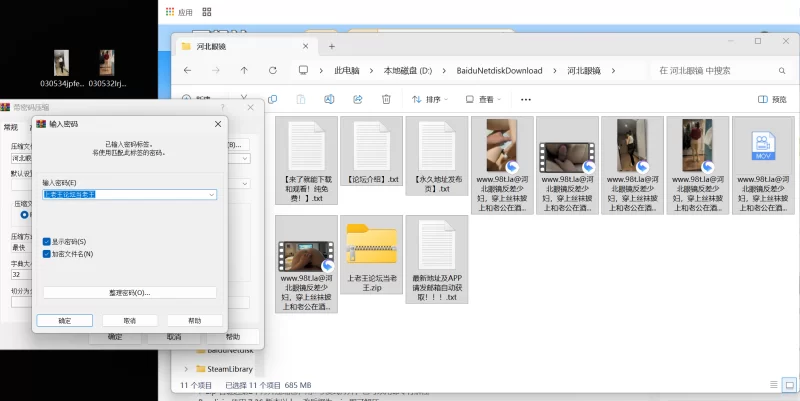Toggle the 预览 preview pane button
Viewport: 800px width, 401px height.
point(772,99)
